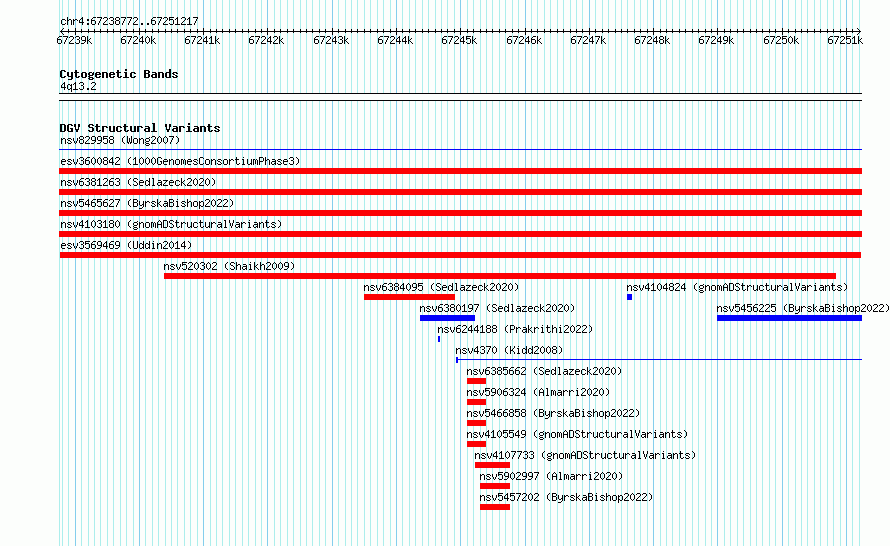Open nsv4370 (Kidd2008) label
890x546 pixels.
509,350
